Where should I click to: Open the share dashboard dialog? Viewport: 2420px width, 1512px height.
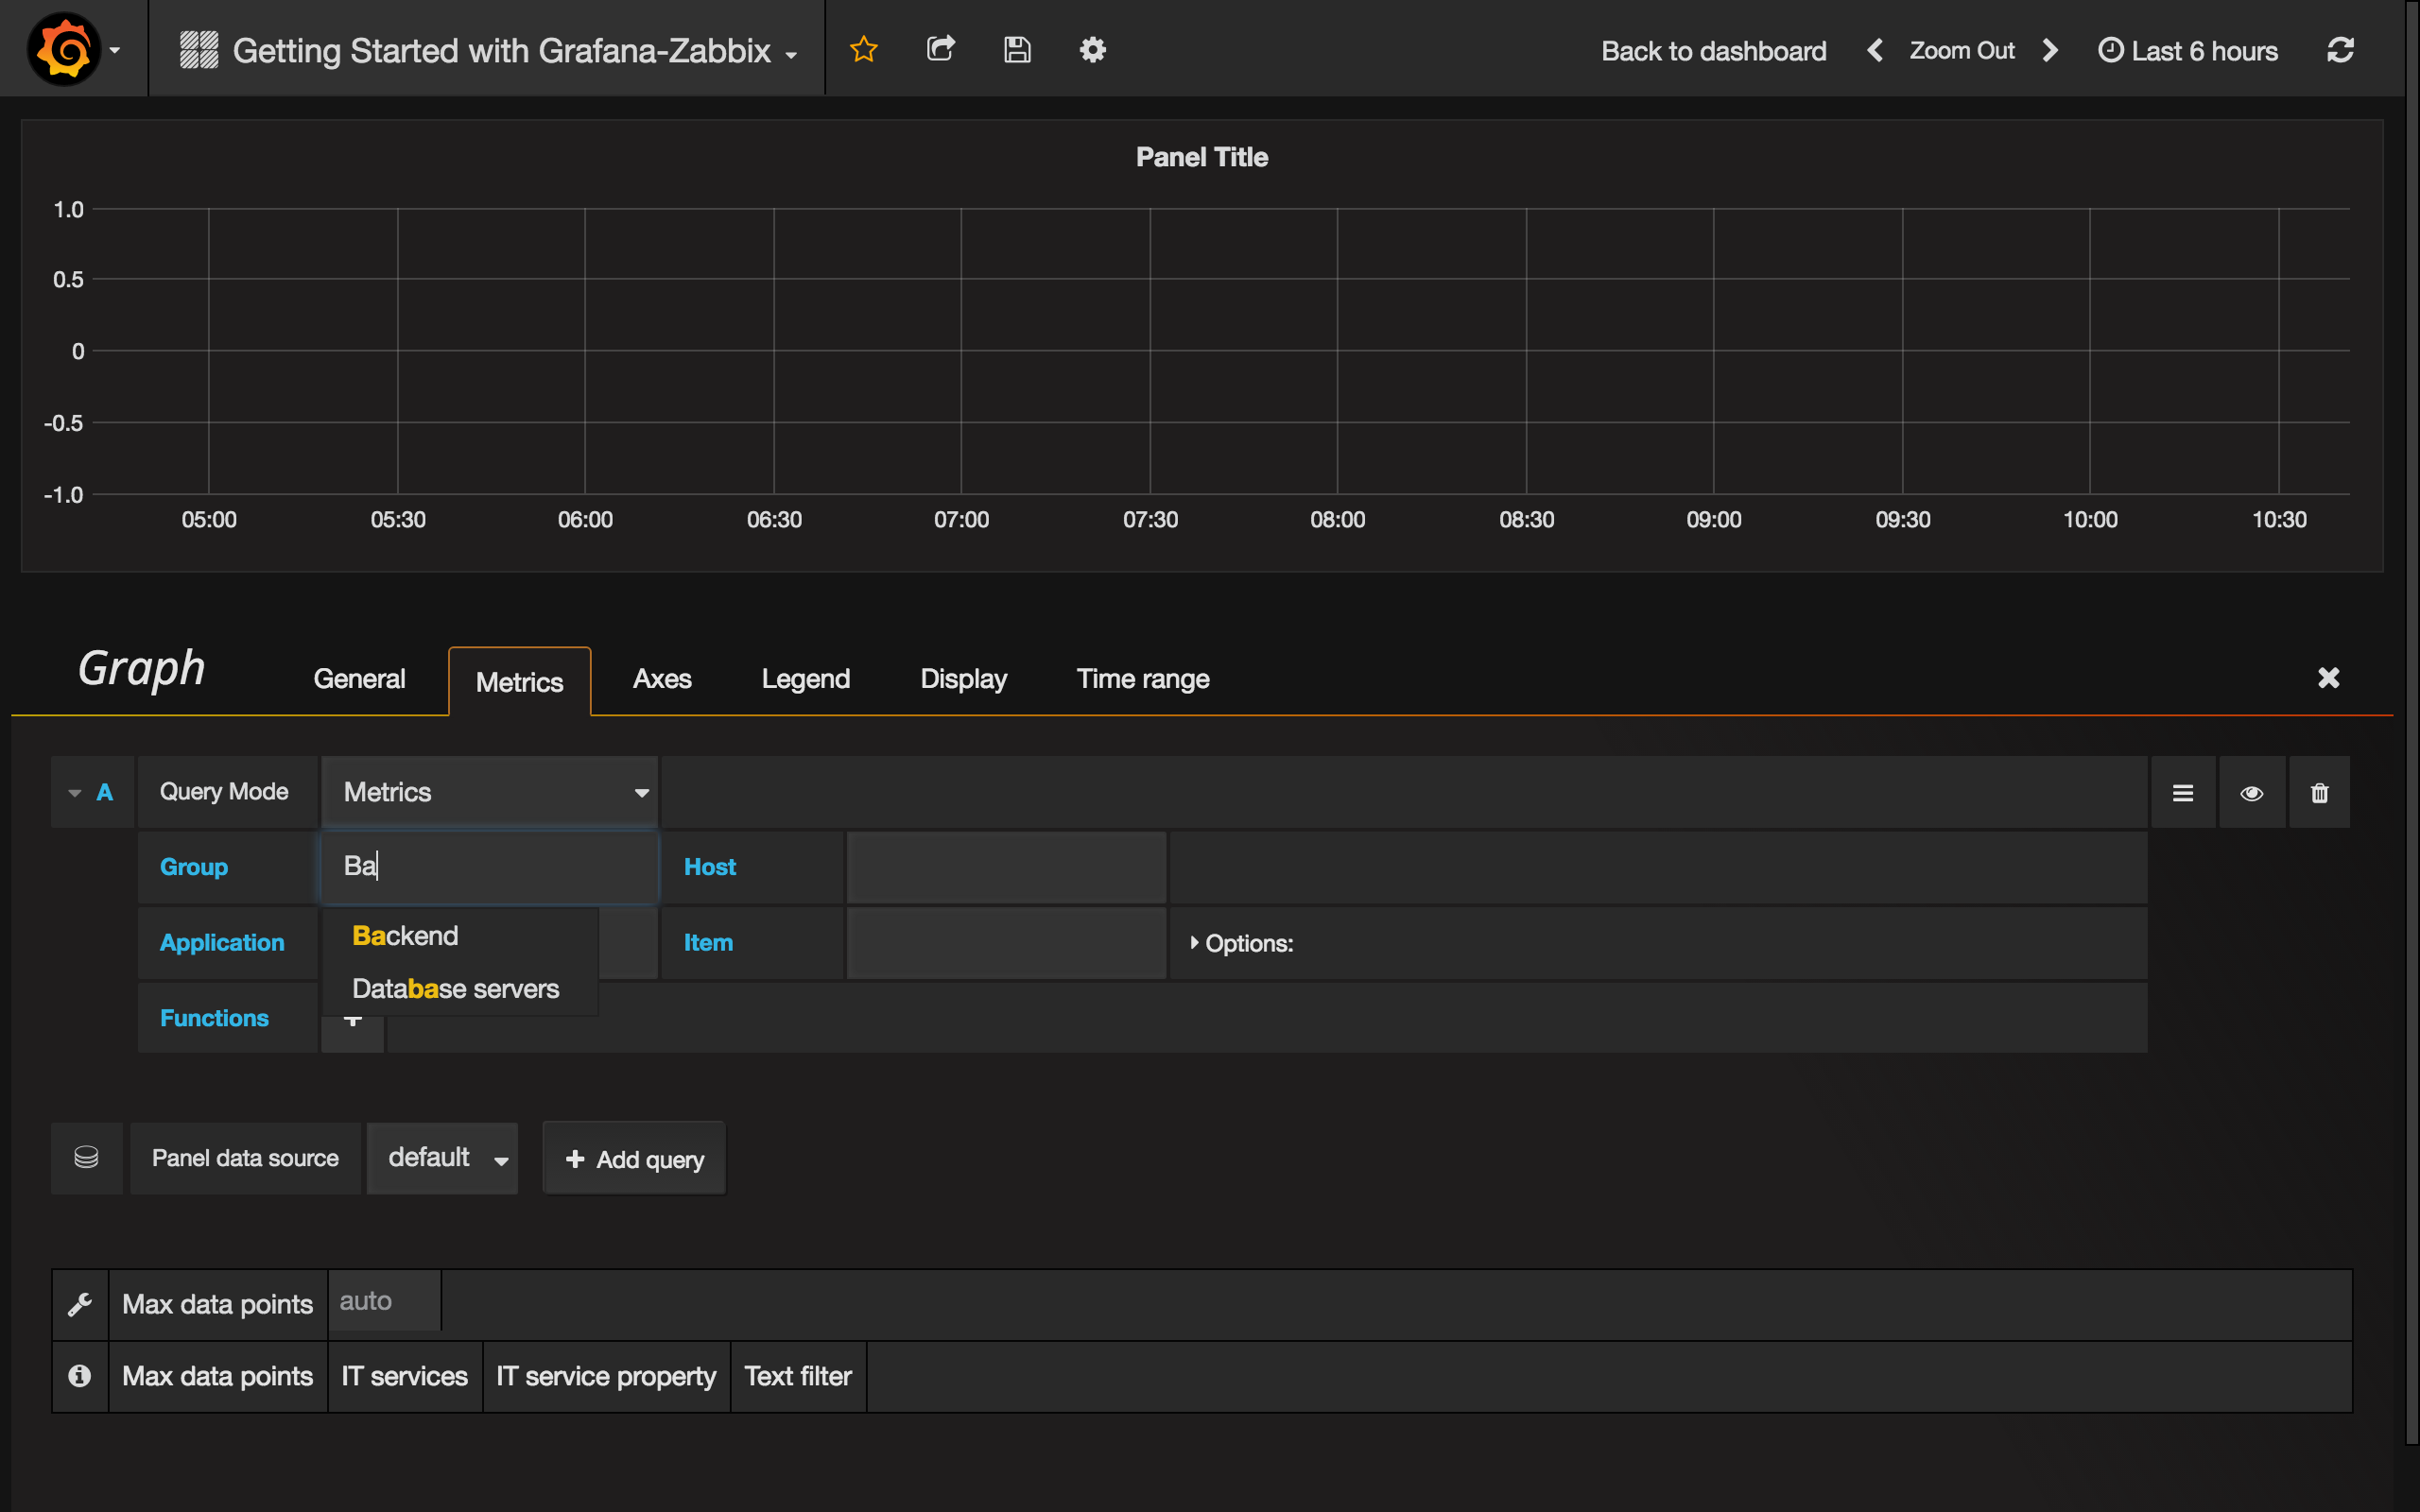(940, 48)
